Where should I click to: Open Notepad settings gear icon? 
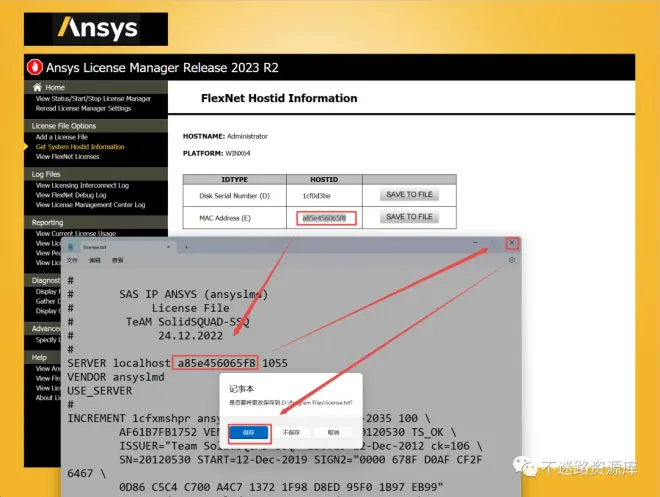pos(512,260)
